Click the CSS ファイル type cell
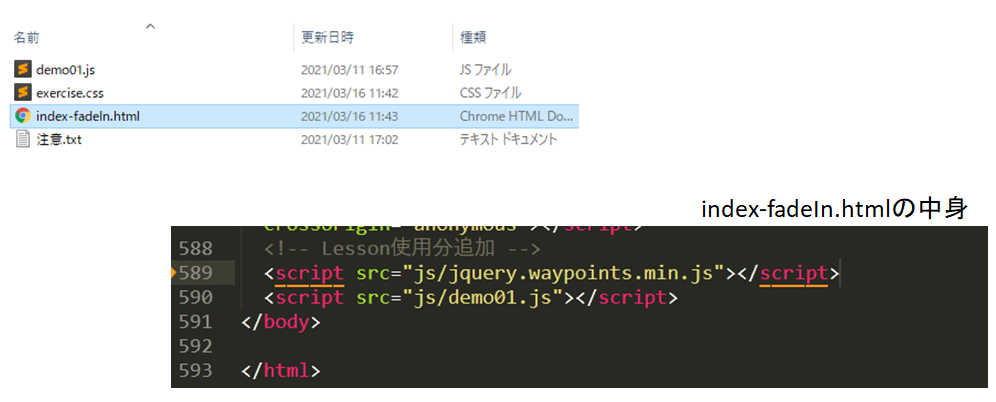Screen dimensions: 996x402 point(490,93)
